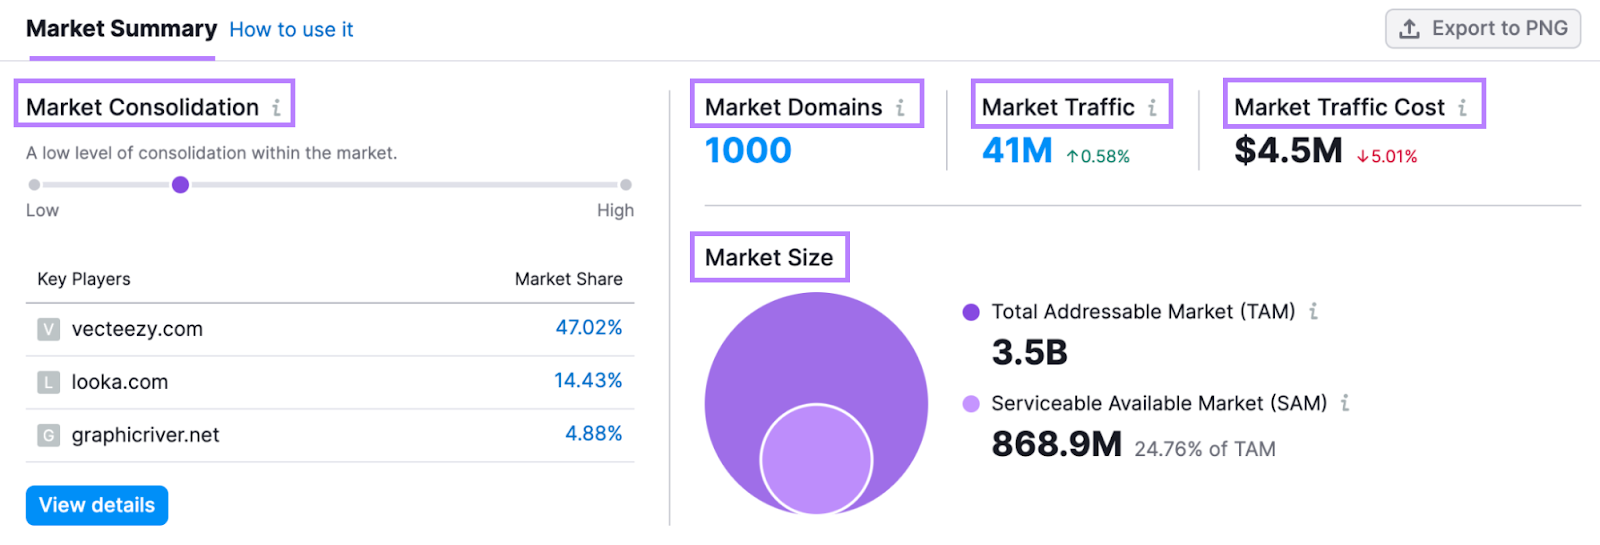
Task: Click the graphicriver.net favicon icon
Action: click(48, 435)
